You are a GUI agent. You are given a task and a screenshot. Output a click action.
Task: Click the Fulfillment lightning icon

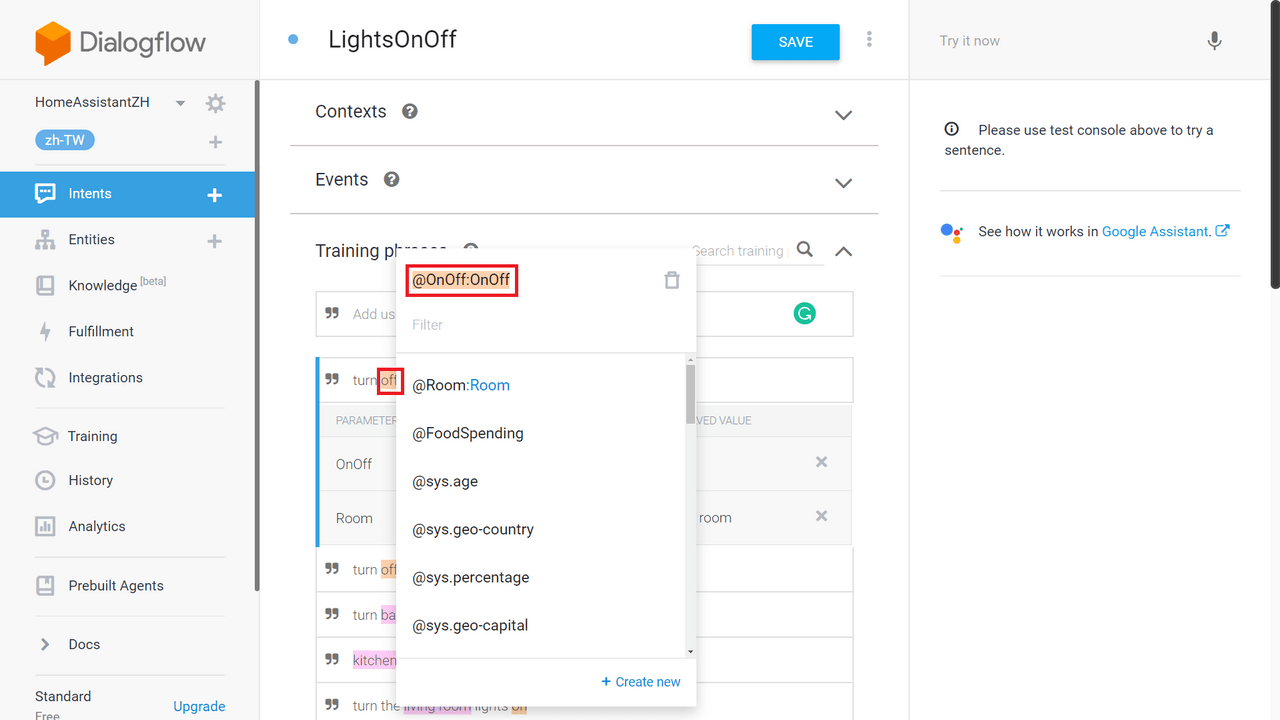tap(45, 332)
